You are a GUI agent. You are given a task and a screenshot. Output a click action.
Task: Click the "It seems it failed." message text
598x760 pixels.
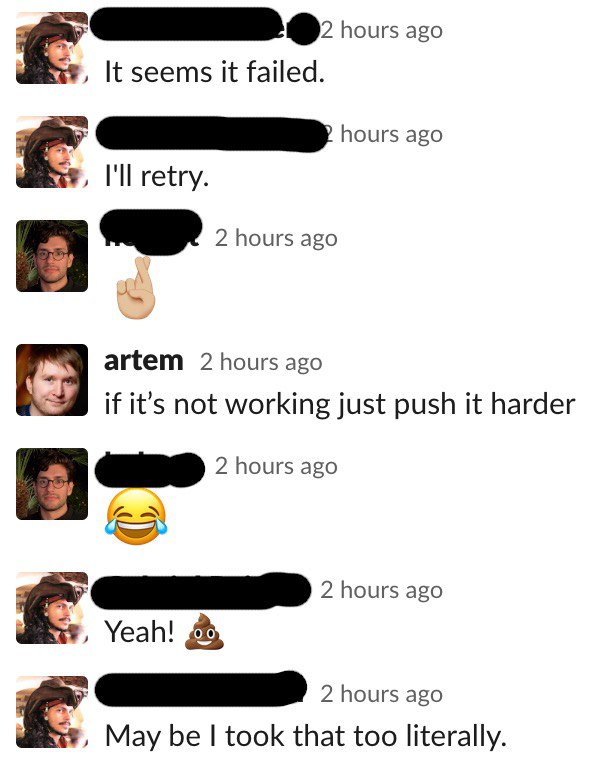coord(215,72)
